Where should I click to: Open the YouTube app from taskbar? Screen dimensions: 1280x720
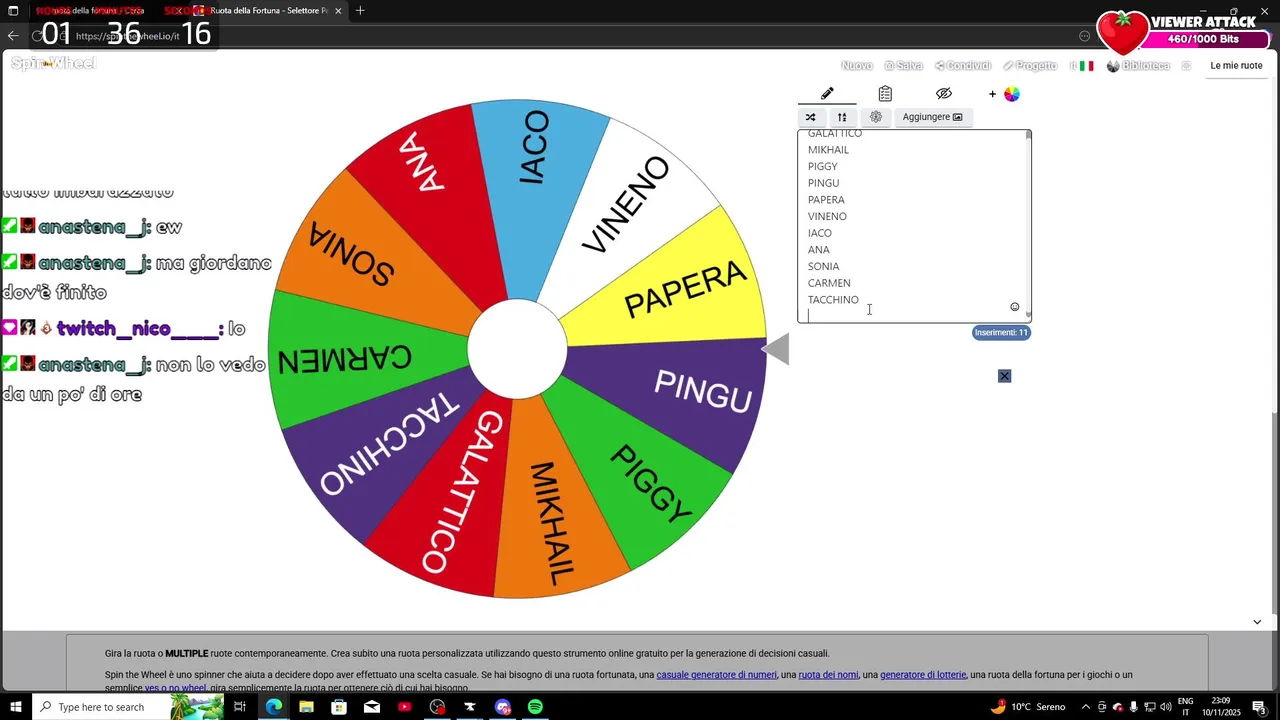tap(404, 707)
